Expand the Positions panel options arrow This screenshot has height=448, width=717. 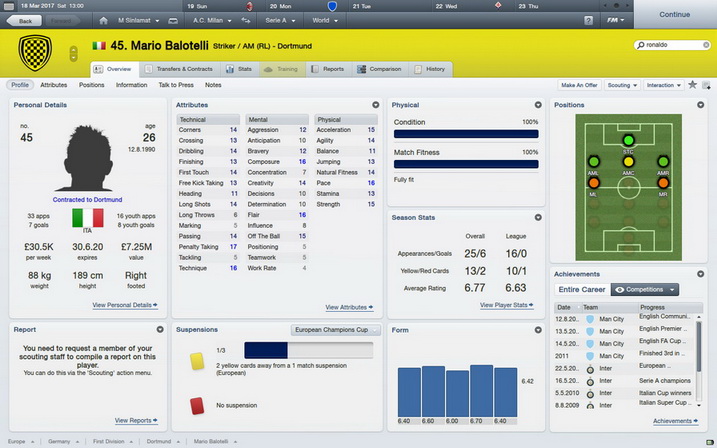[x=701, y=105]
